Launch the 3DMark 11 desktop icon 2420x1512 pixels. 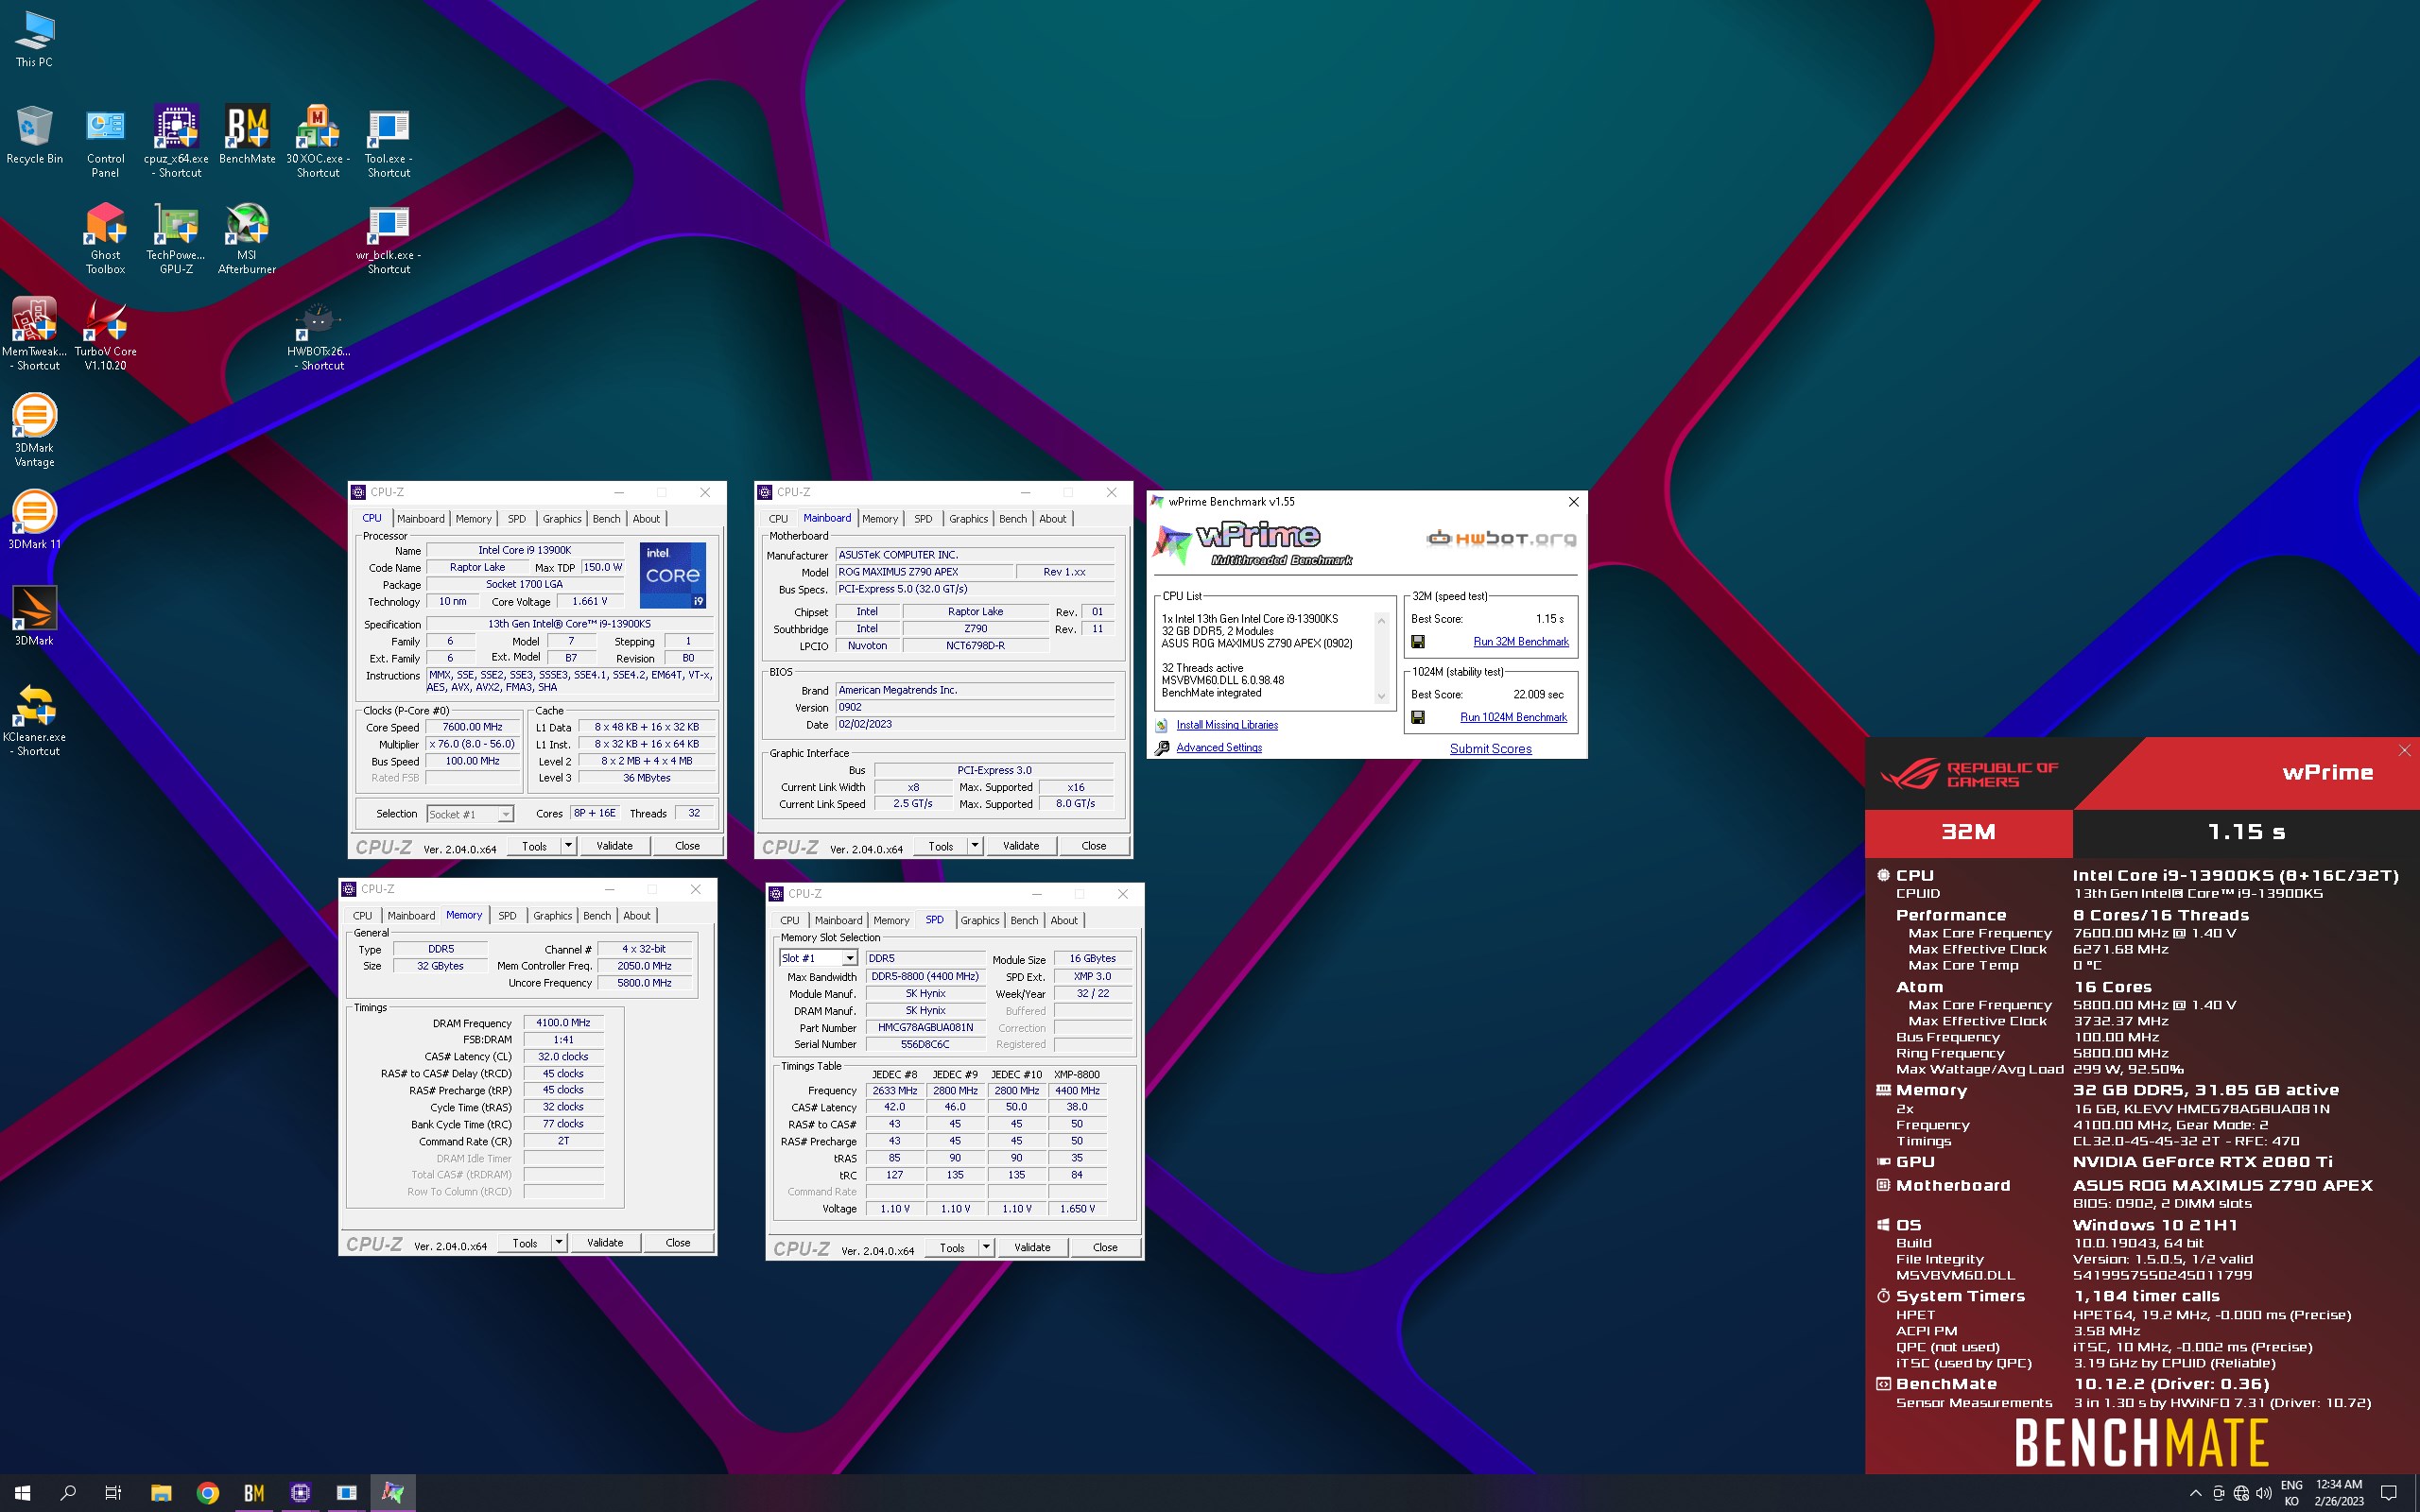coord(34,520)
